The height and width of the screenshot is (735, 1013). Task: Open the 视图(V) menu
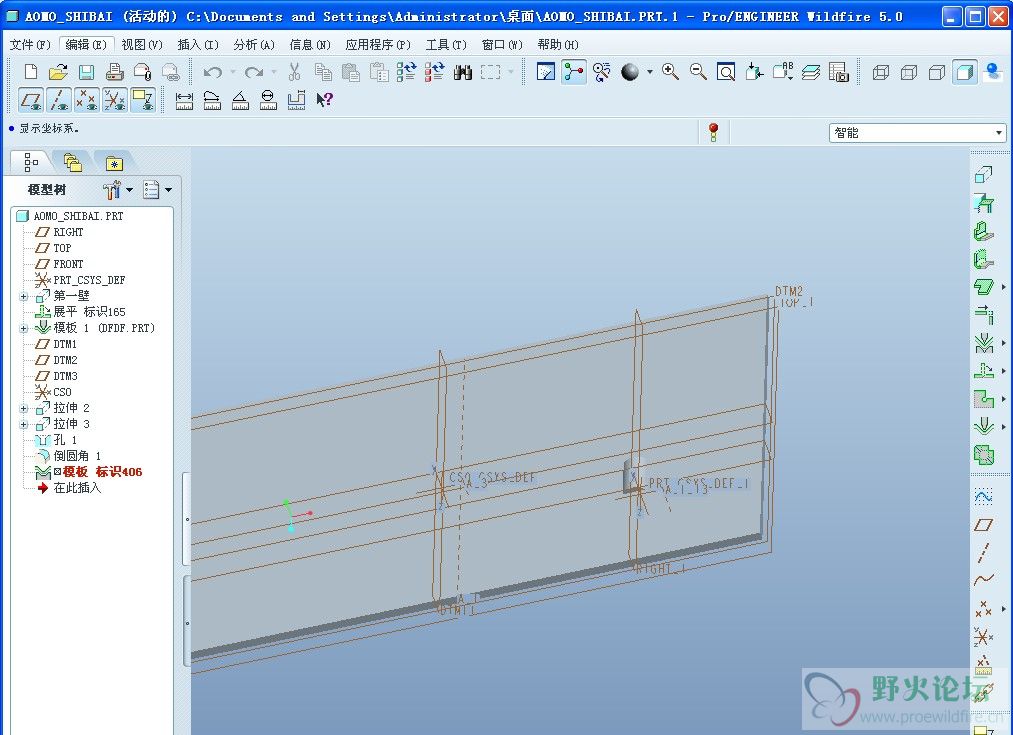(x=142, y=45)
